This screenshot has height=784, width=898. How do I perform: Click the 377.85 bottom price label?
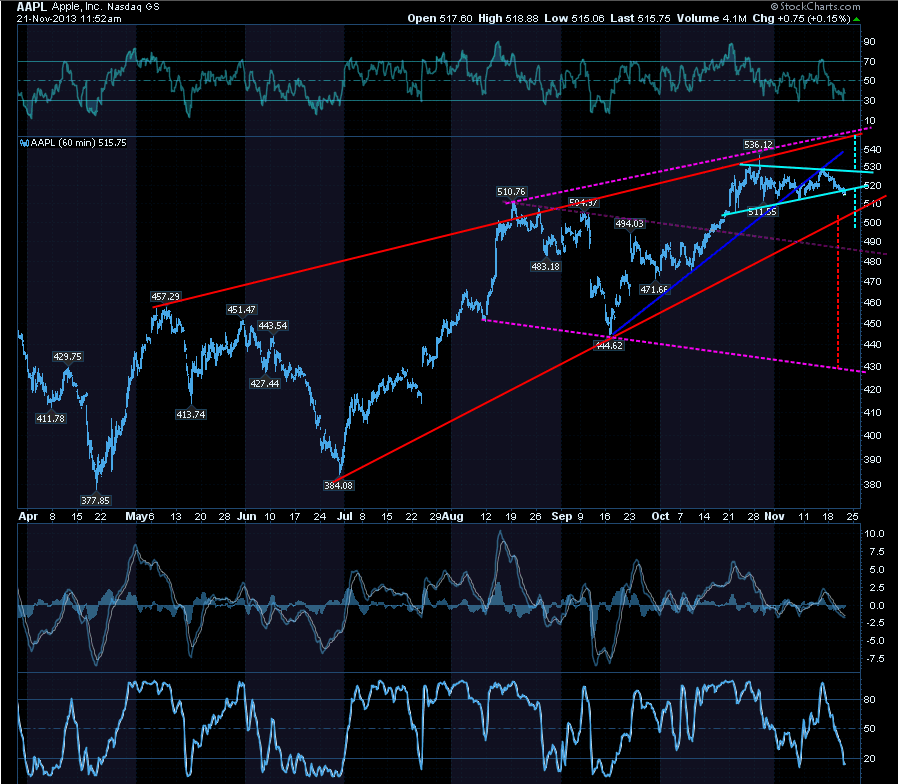(95, 500)
